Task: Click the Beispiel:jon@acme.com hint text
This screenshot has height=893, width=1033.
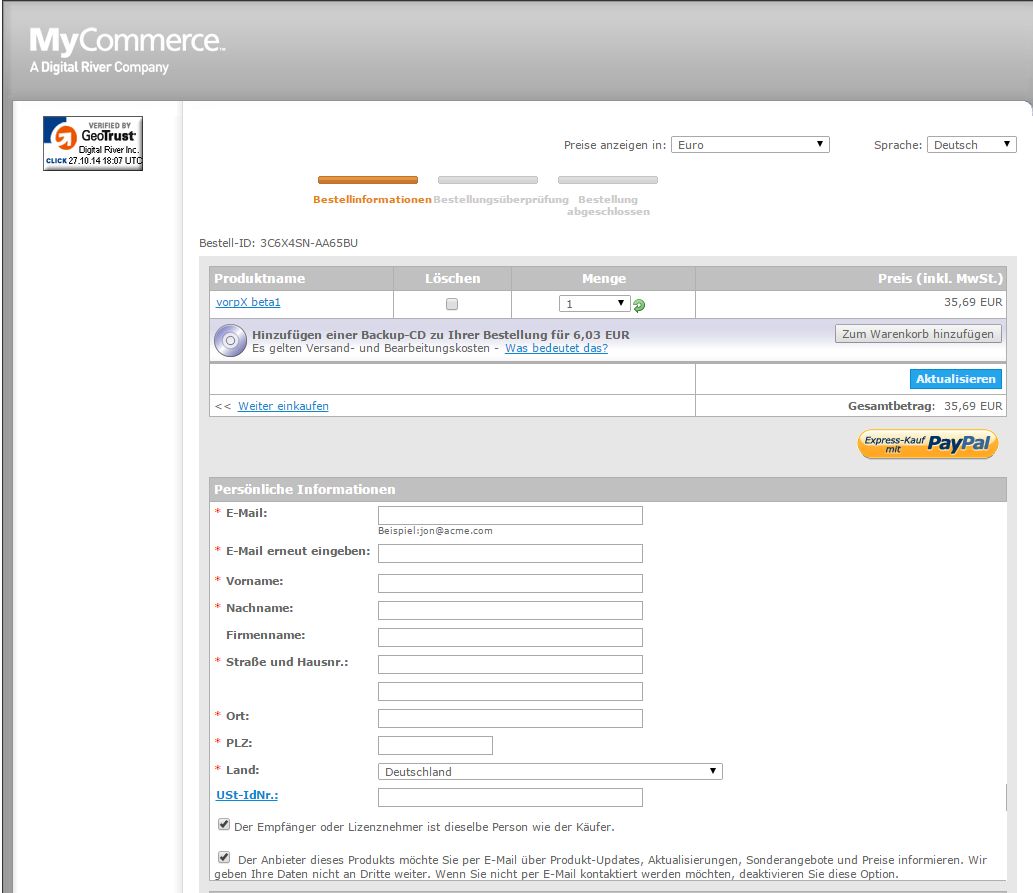Action: point(435,531)
